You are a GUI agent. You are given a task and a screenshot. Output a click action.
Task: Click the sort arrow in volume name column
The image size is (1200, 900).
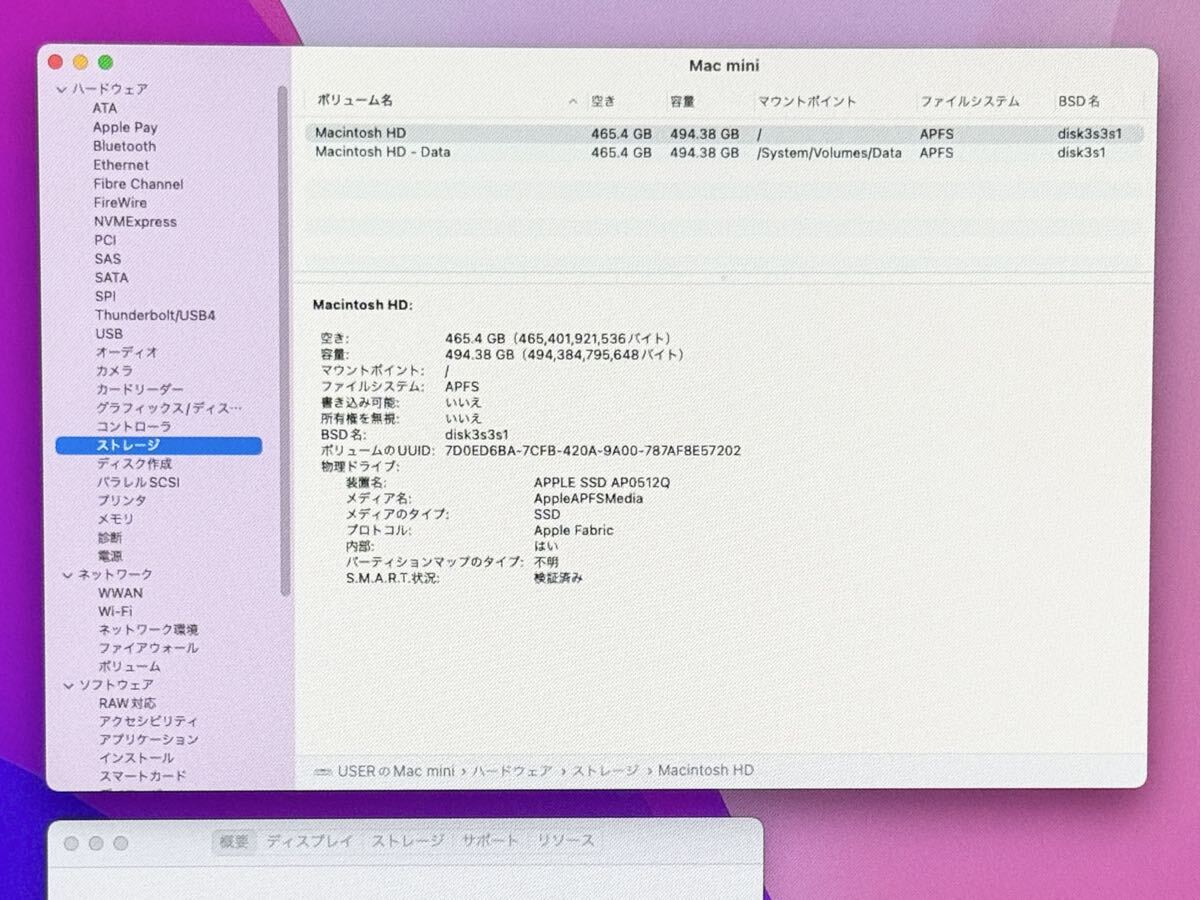click(573, 101)
